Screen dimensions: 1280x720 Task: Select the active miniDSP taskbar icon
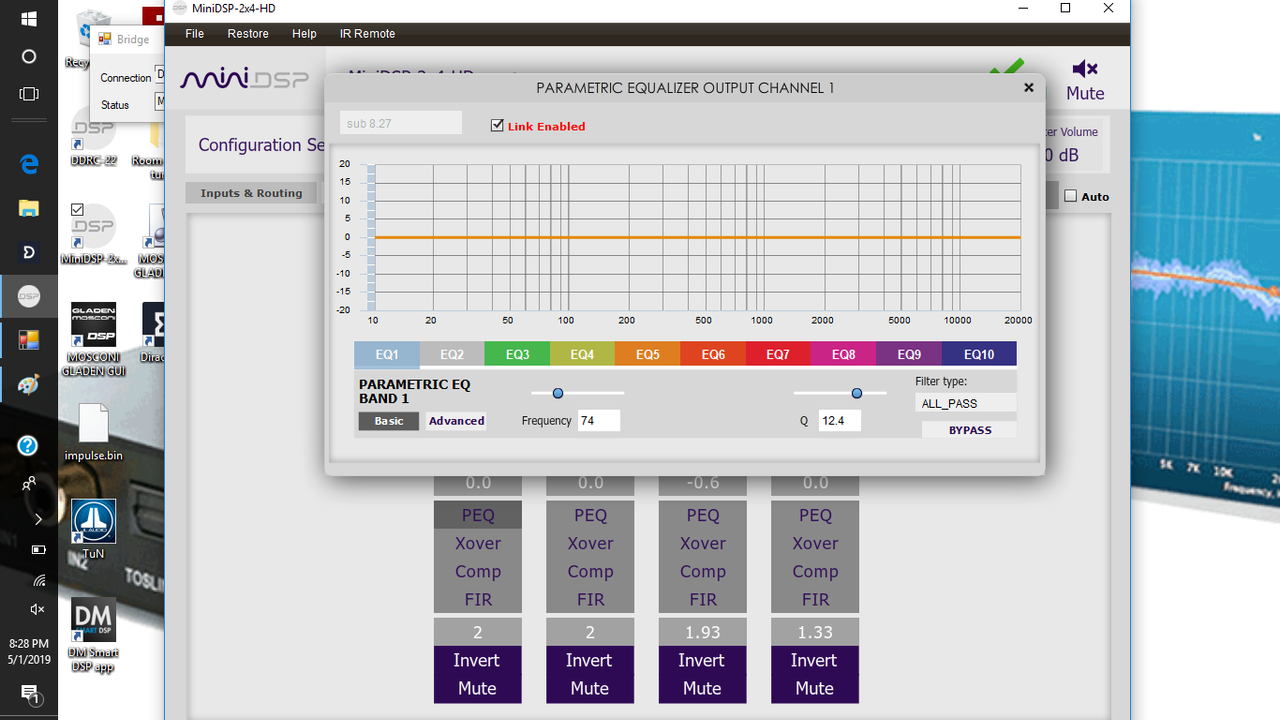28,296
